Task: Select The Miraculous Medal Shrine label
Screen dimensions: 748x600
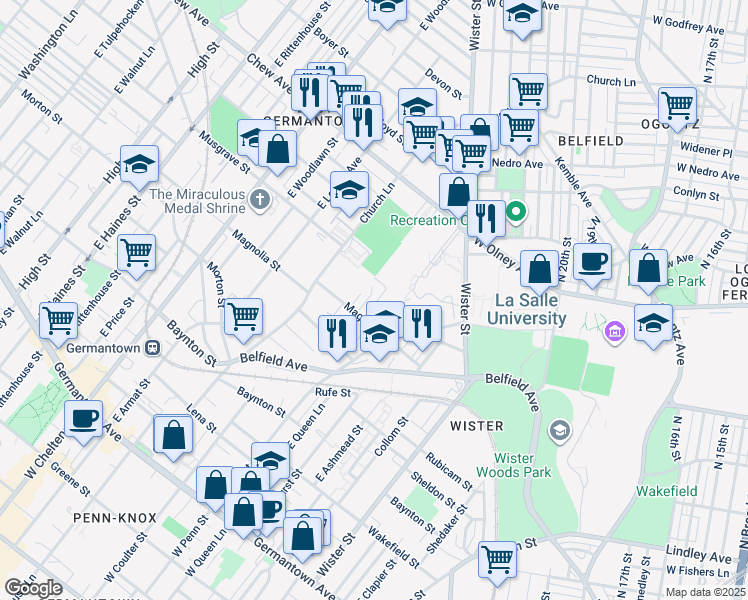Action: (197, 201)
